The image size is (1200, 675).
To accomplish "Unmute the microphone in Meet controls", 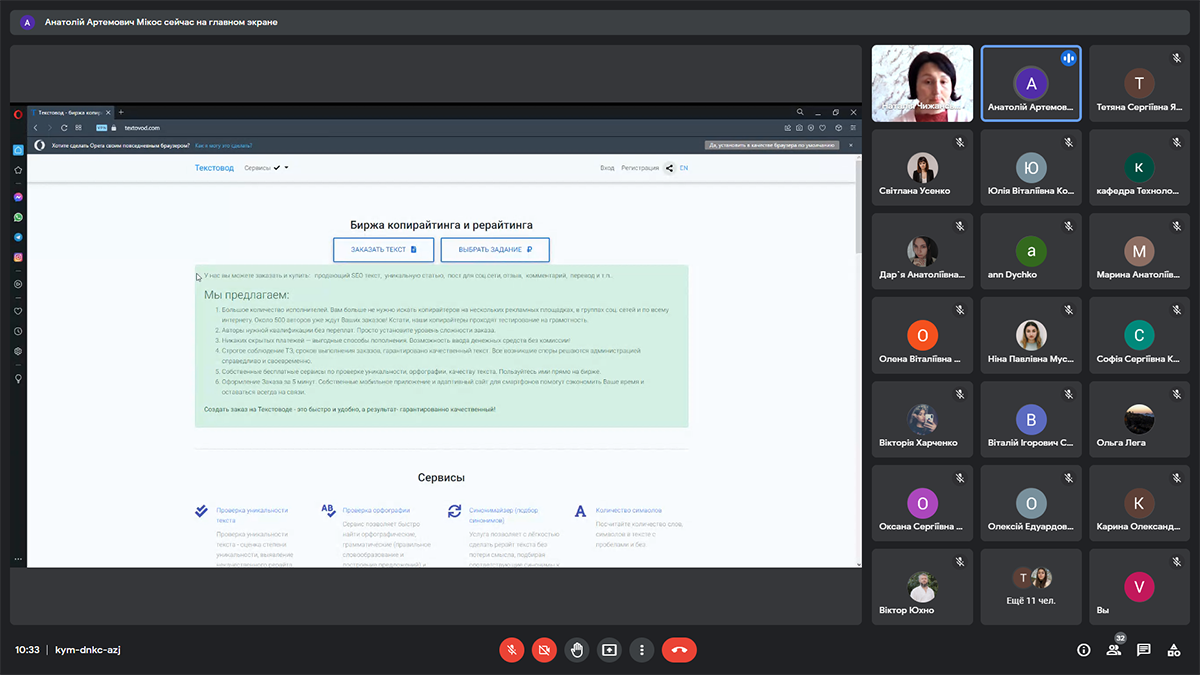I will click(x=512, y=650).
